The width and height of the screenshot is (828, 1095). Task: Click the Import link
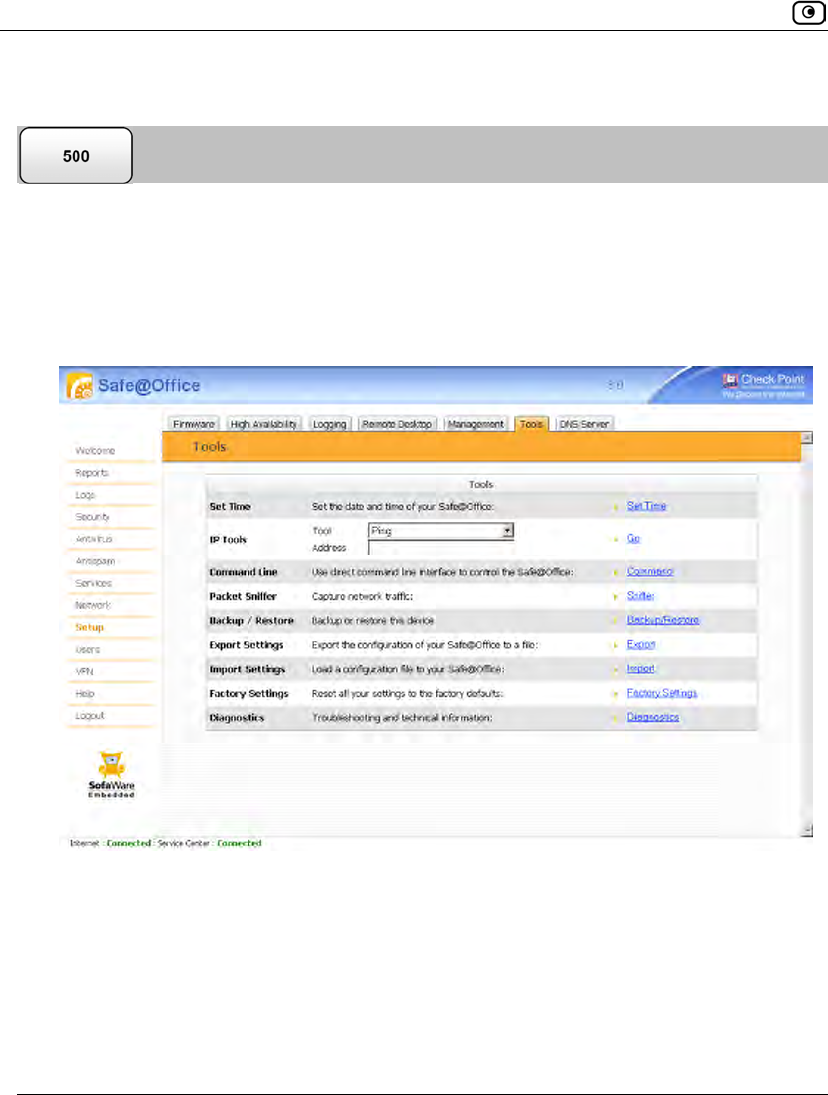click(x=640, y=668)
